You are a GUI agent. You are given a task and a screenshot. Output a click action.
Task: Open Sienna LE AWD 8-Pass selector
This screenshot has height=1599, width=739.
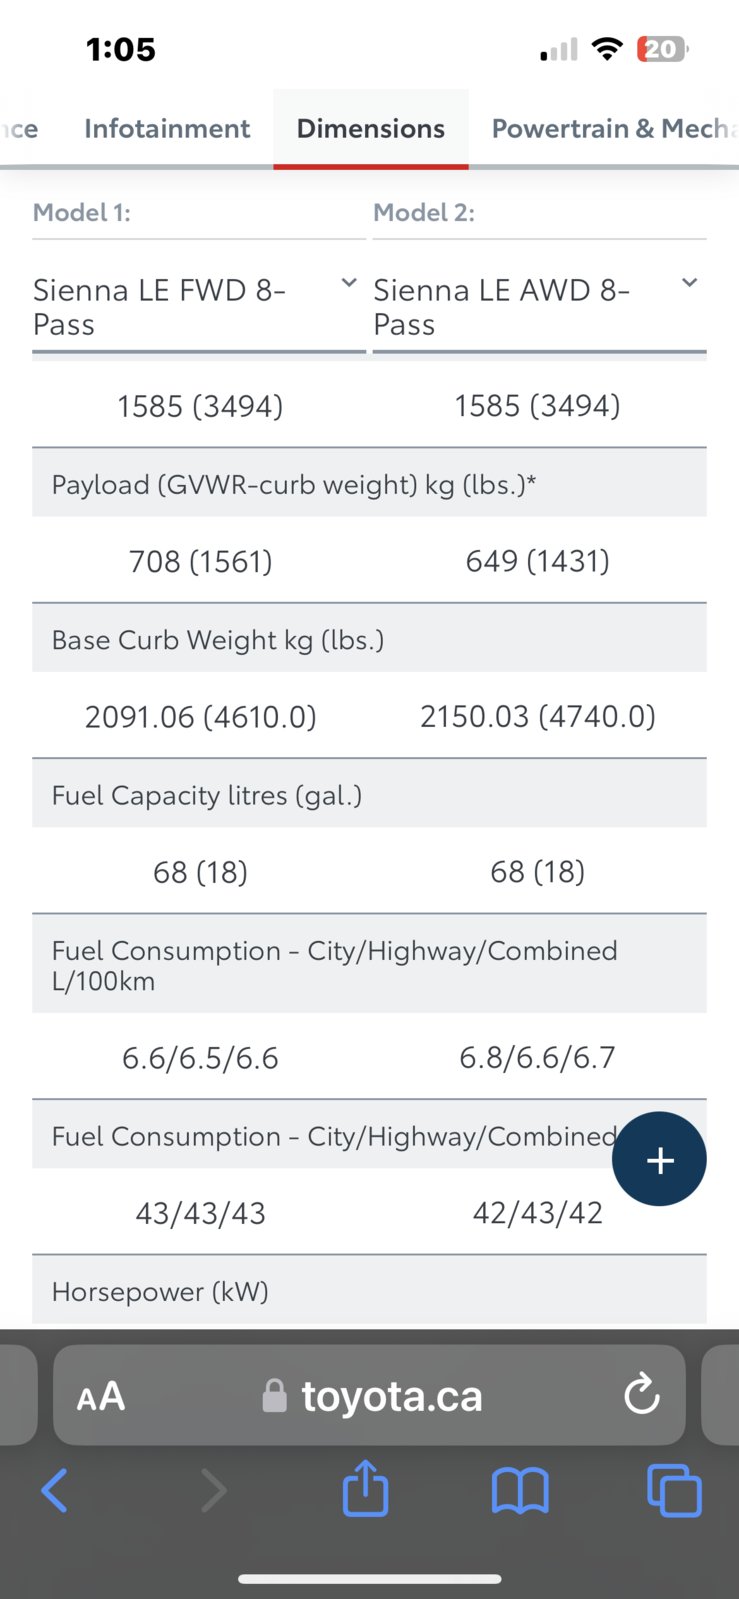(x=539, y=307)
